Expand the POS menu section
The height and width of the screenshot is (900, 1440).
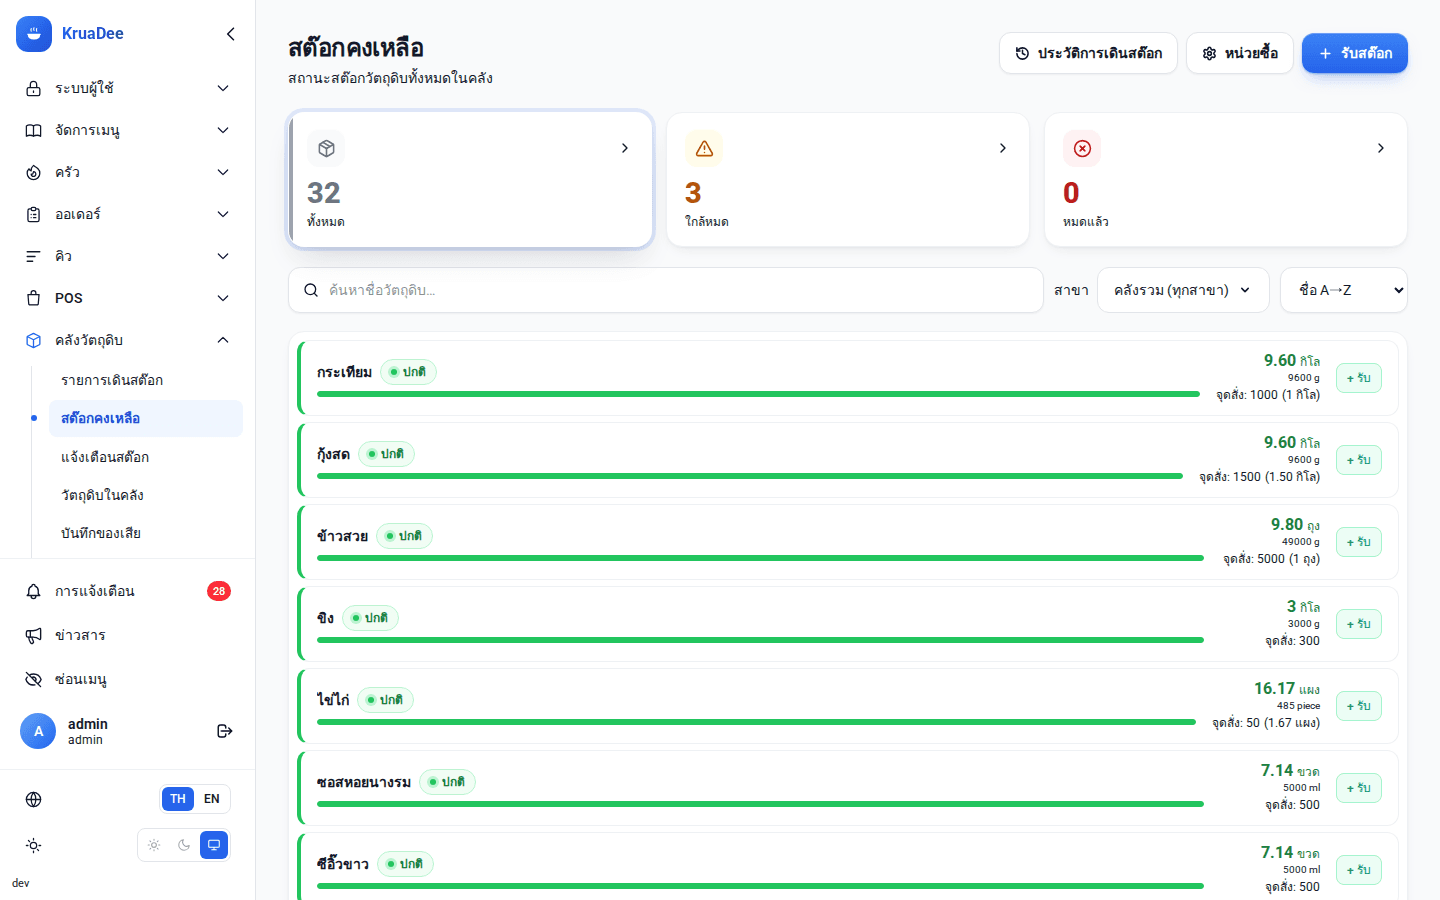point(128,298)
